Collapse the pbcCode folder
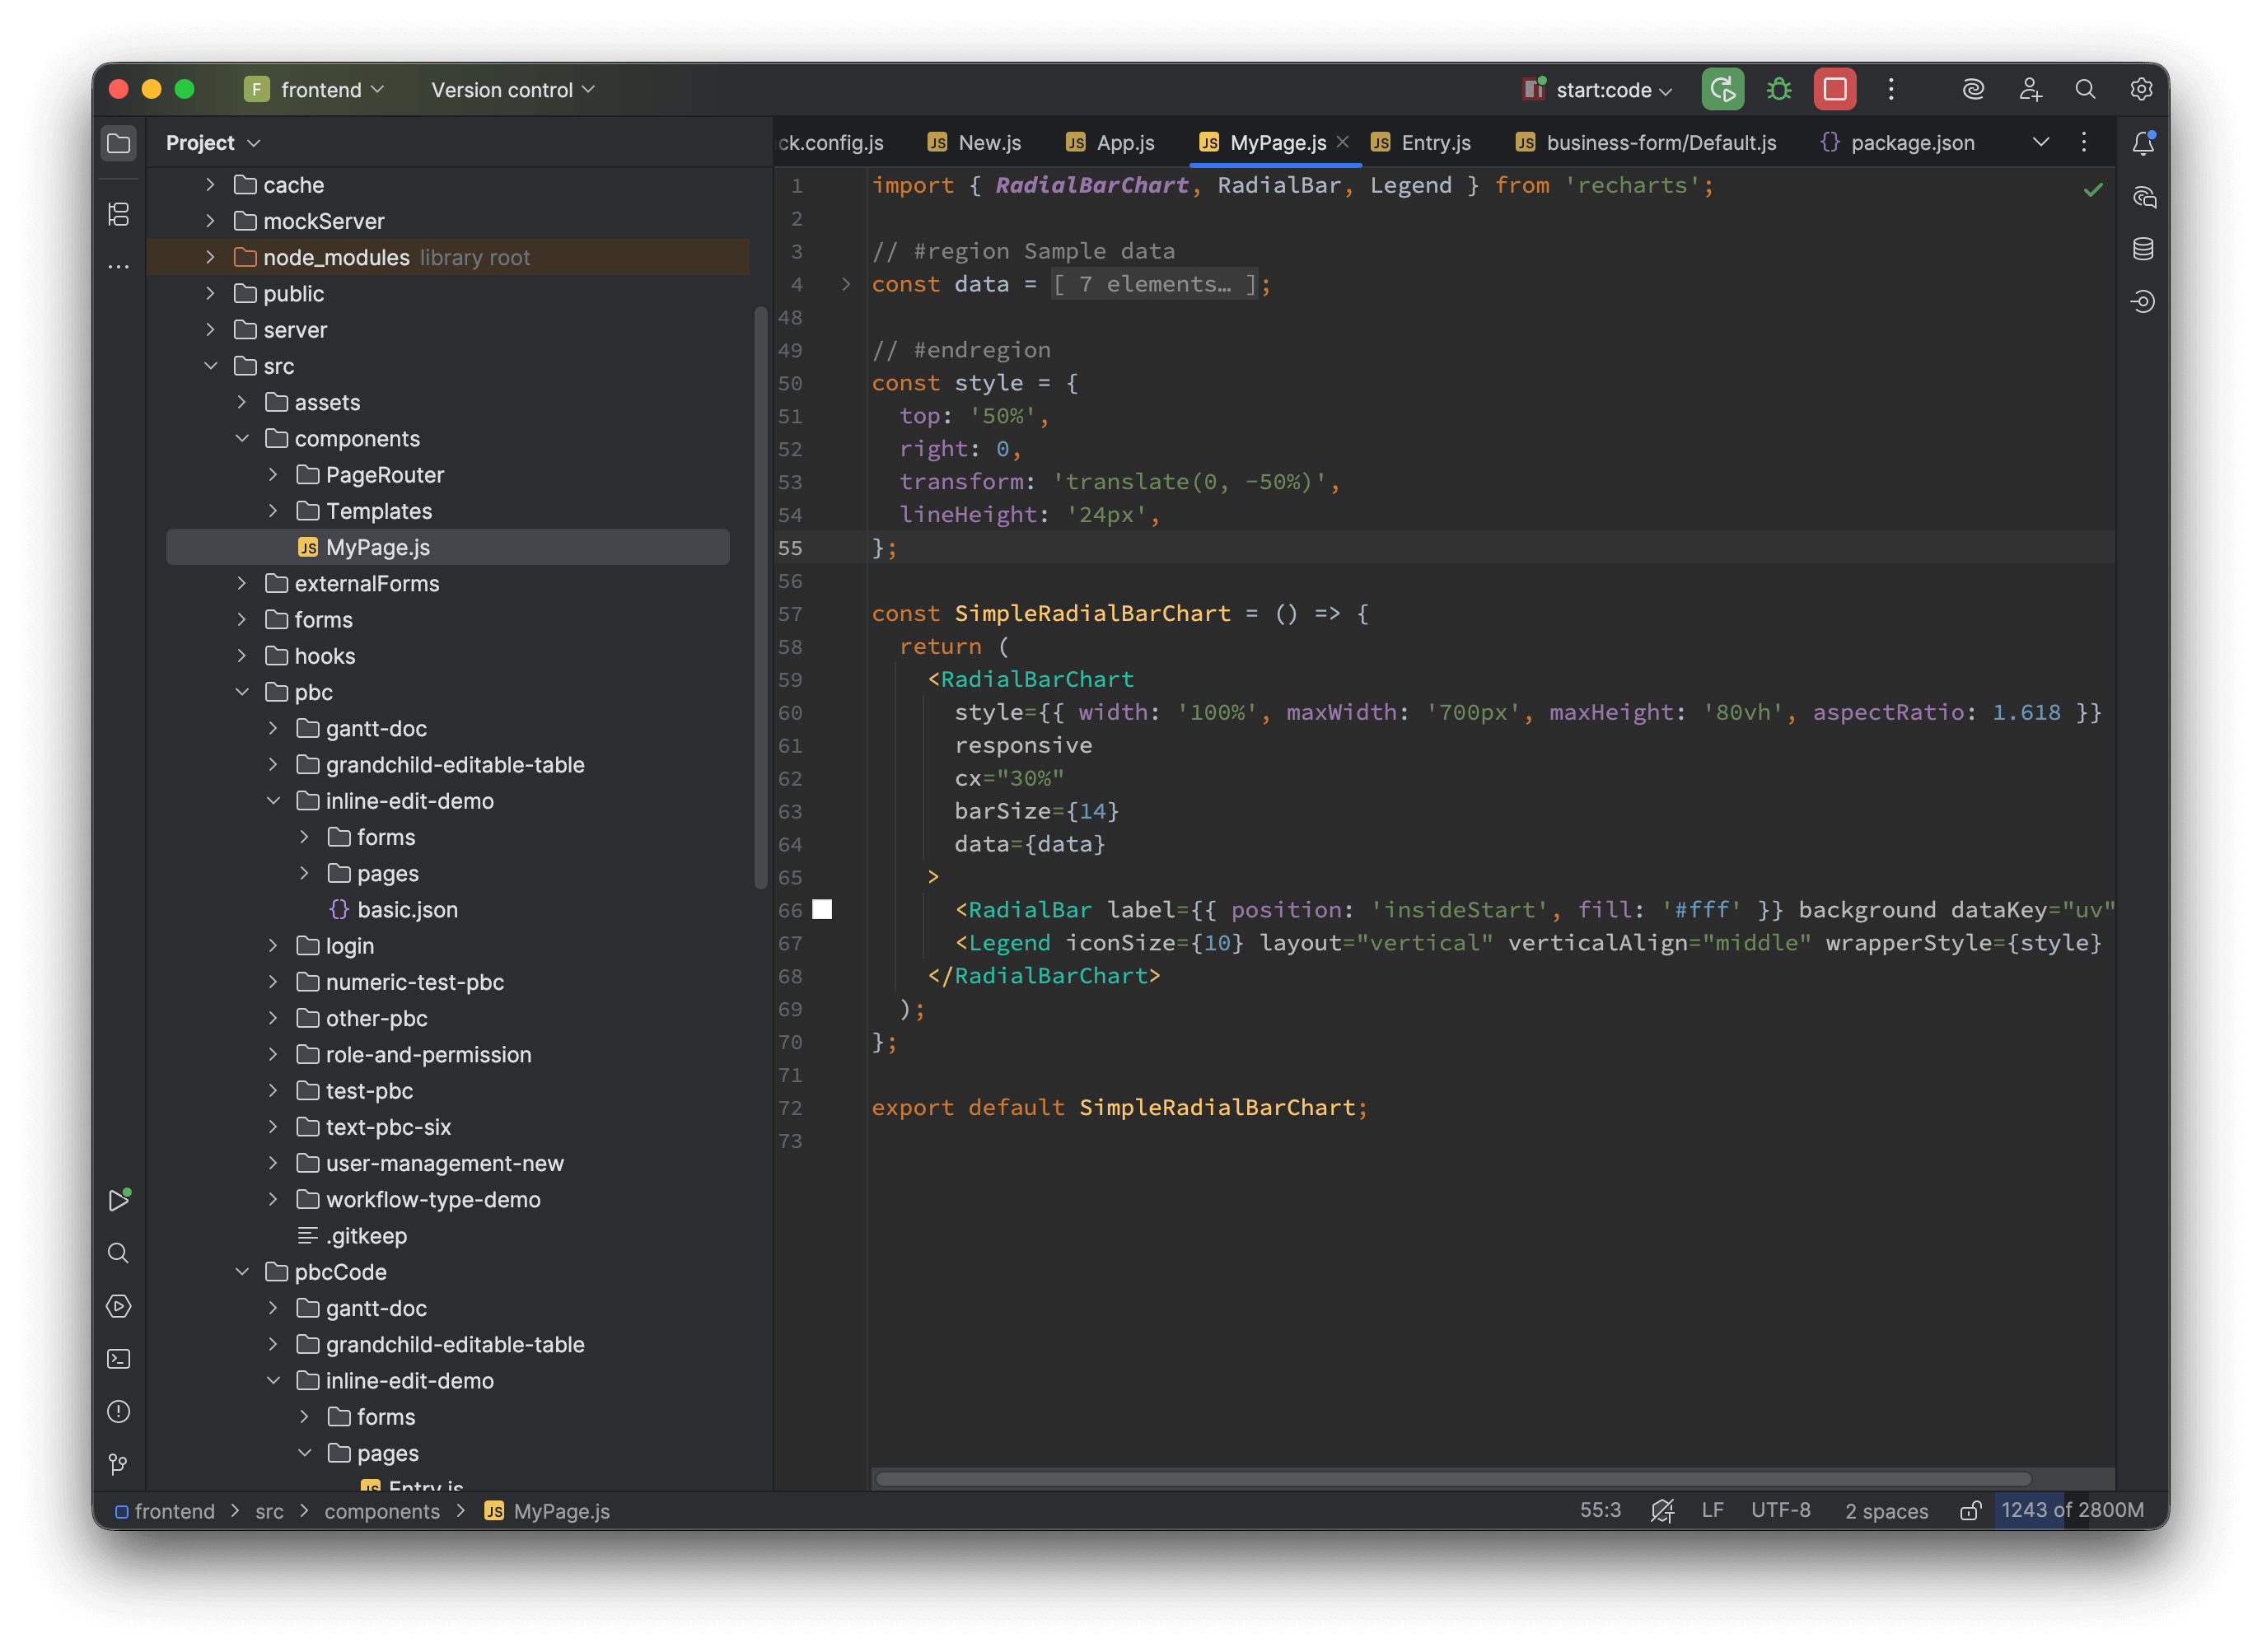 242,1272
